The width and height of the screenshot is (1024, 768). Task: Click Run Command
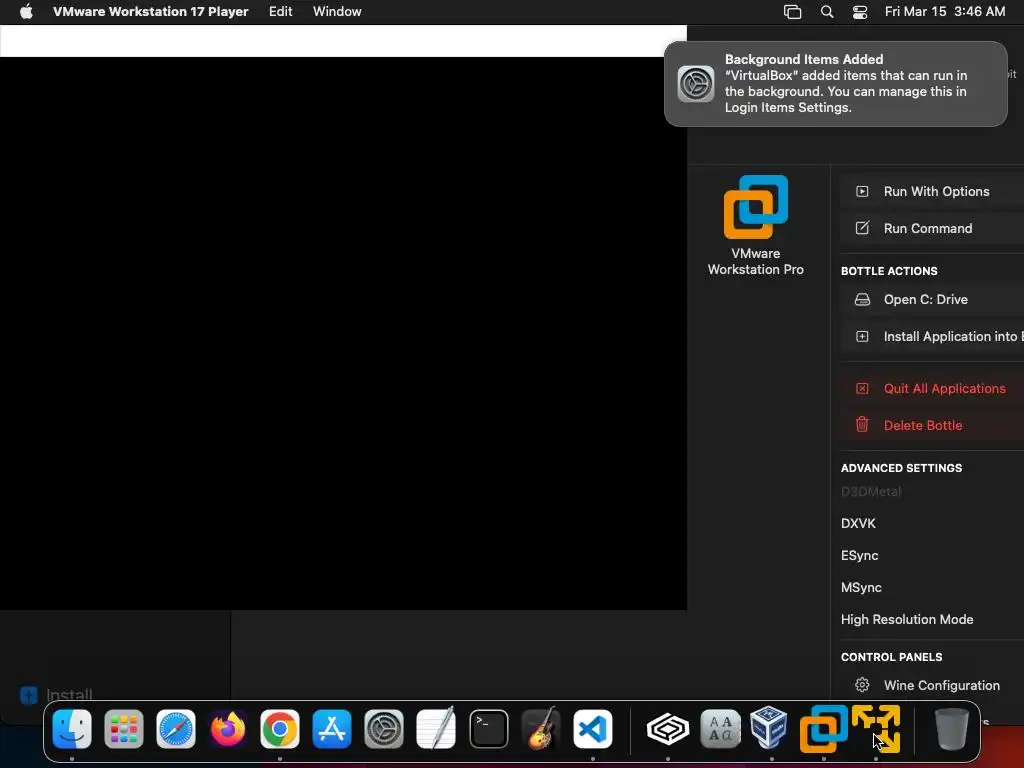pyautogui.click(x=932, y=229)
